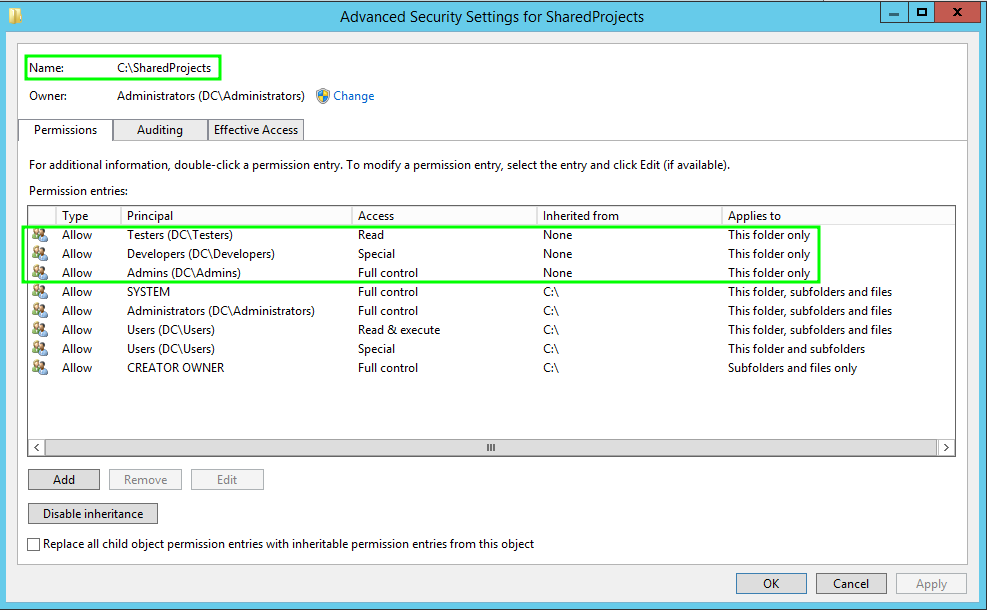Click the SYSTEM principal group icon
This screenshot has width=987, height=610.
pyautogui.click(x=40, y=292)
